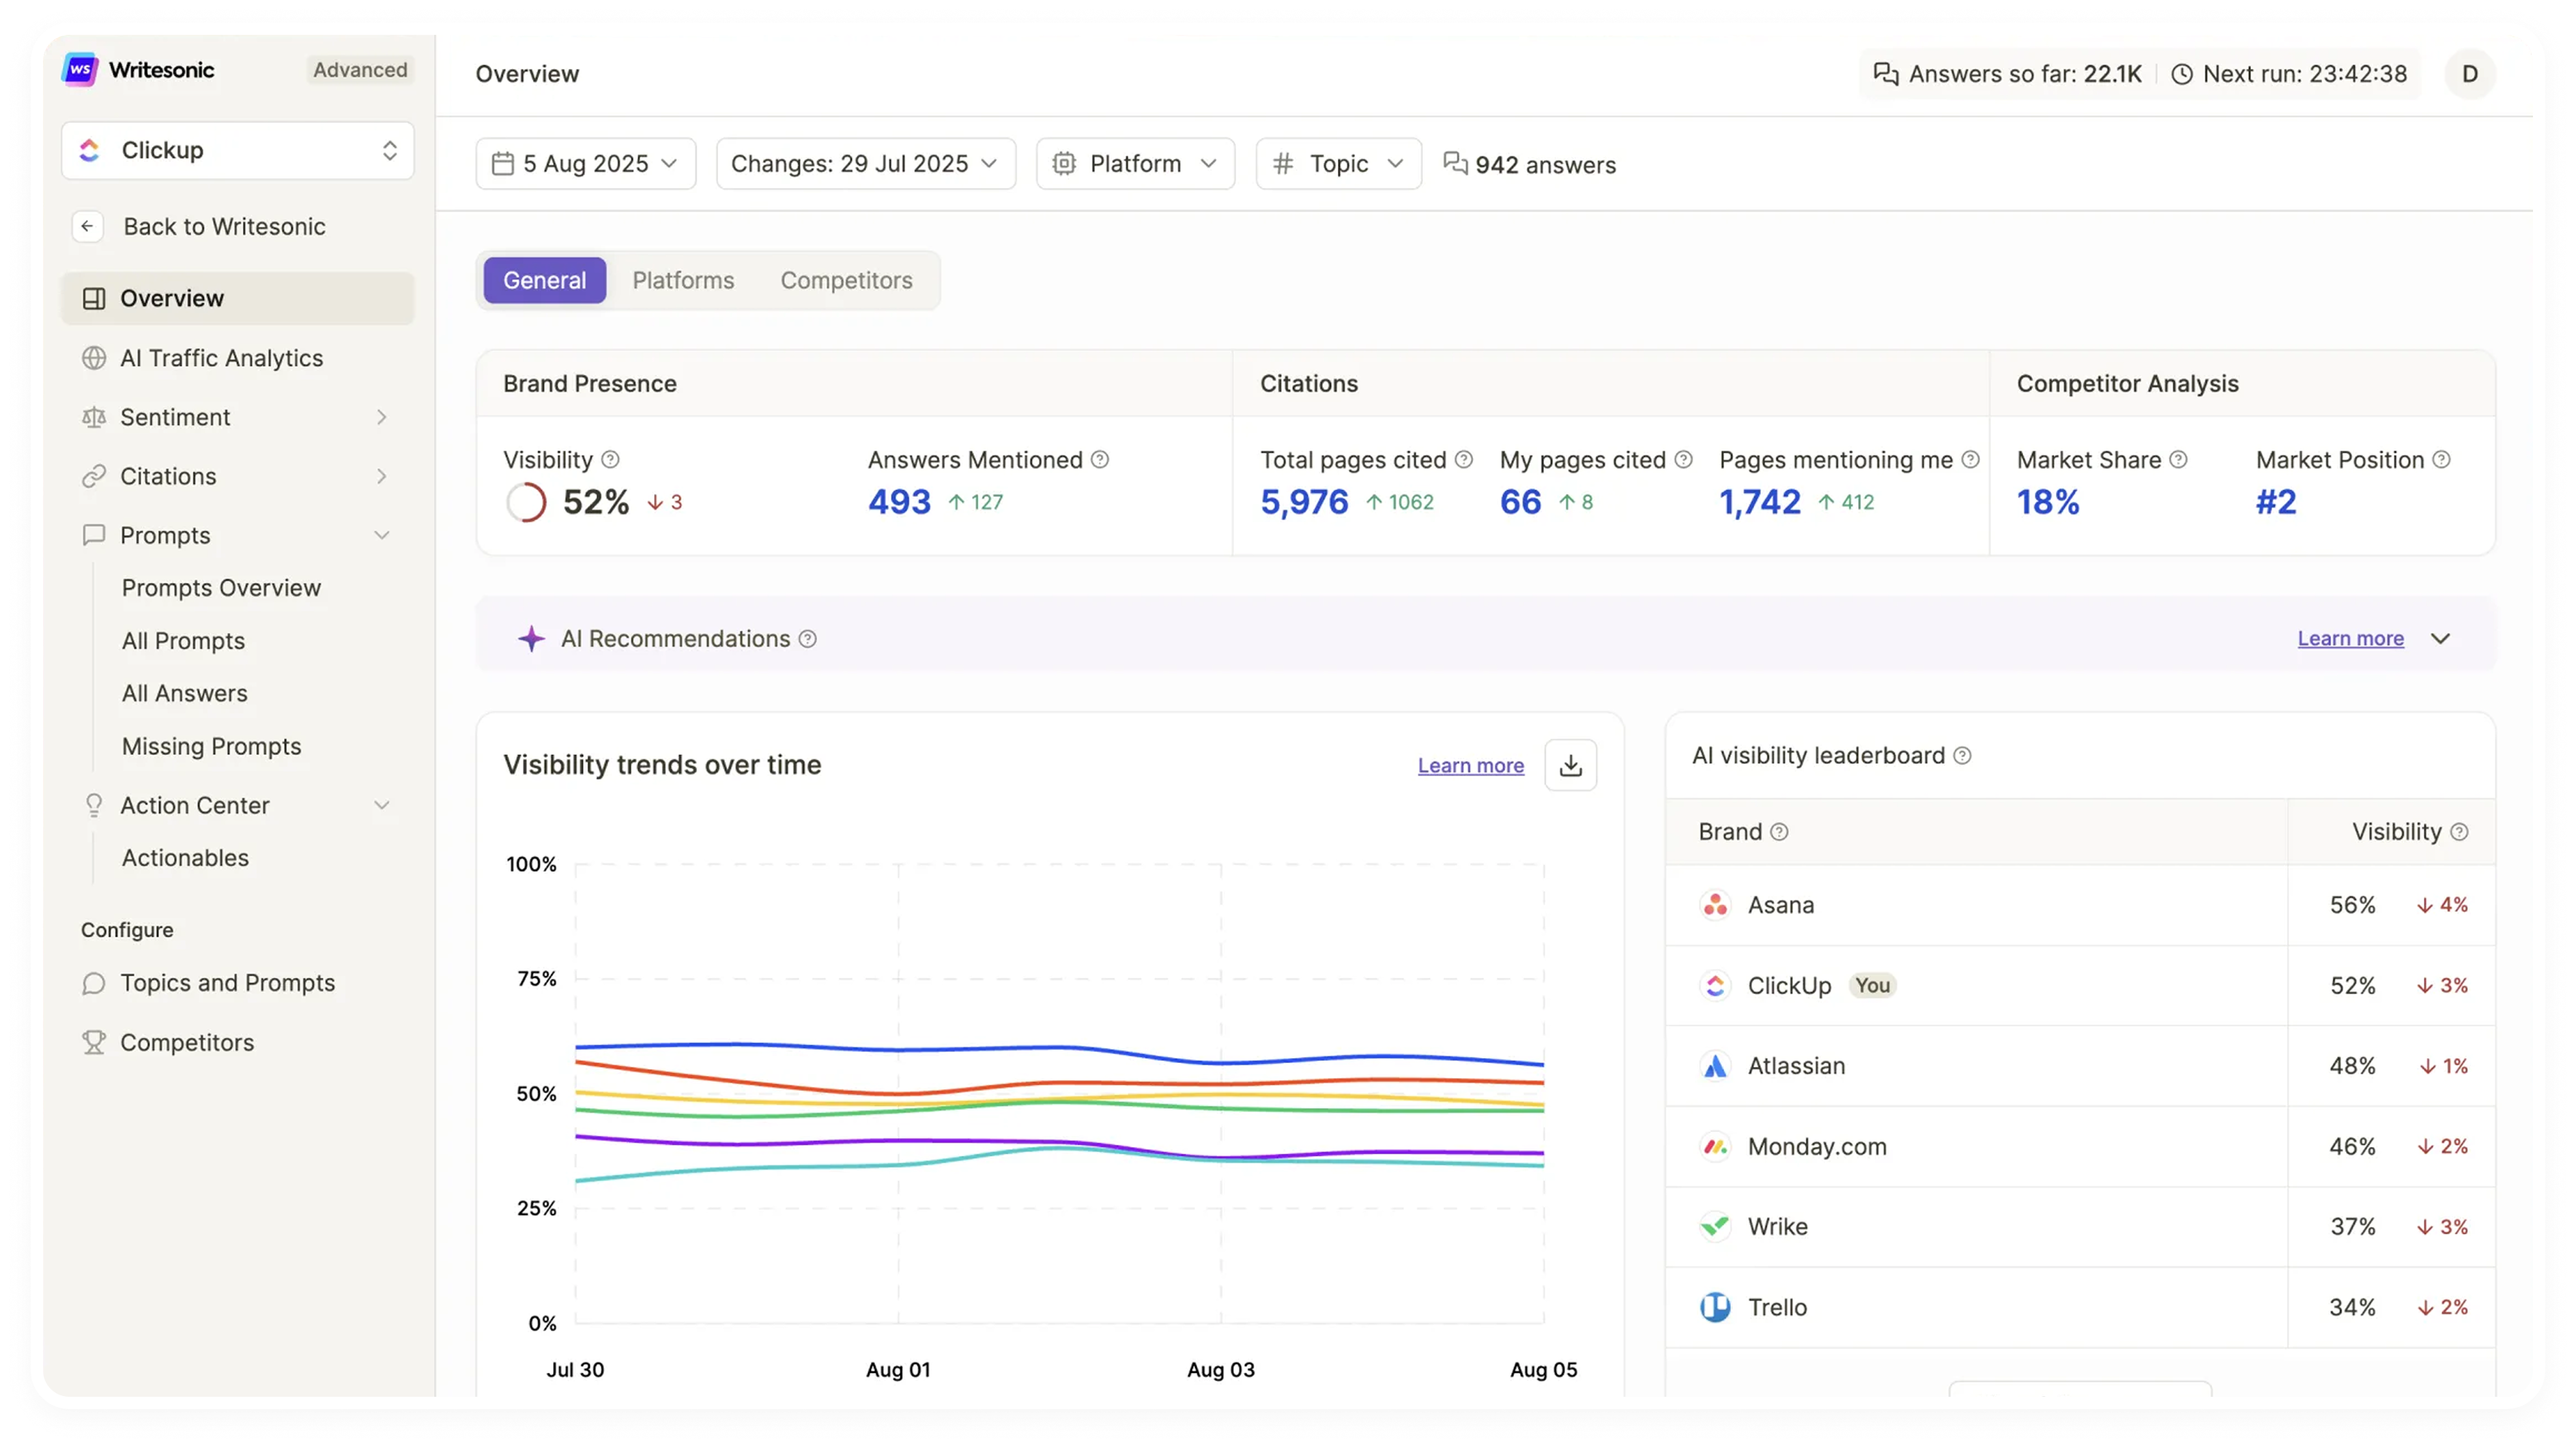Screen dimensions: 2576x1448
Task: Collapse the Action Center section
Action: point(381,805)
